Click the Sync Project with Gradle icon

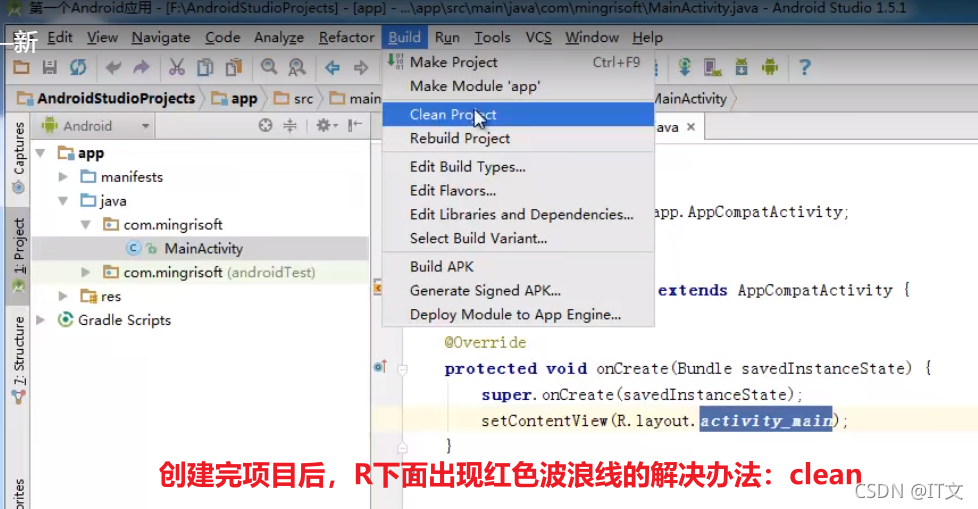point(684,67)
